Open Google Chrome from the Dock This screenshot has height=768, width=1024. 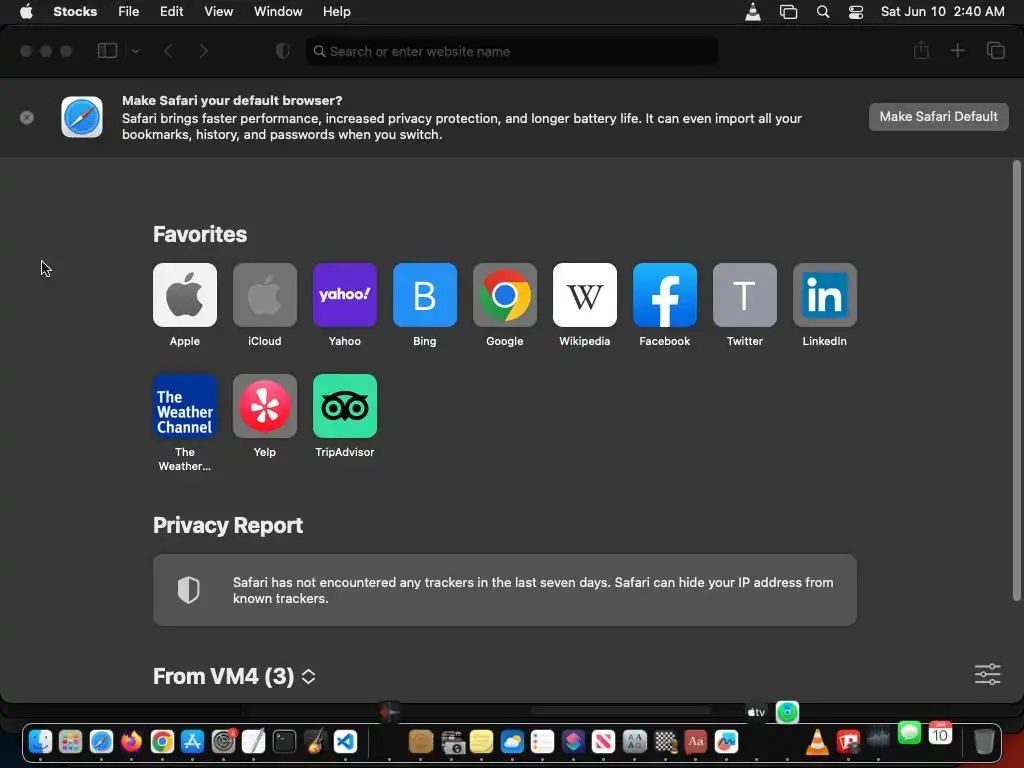[162, 742]
